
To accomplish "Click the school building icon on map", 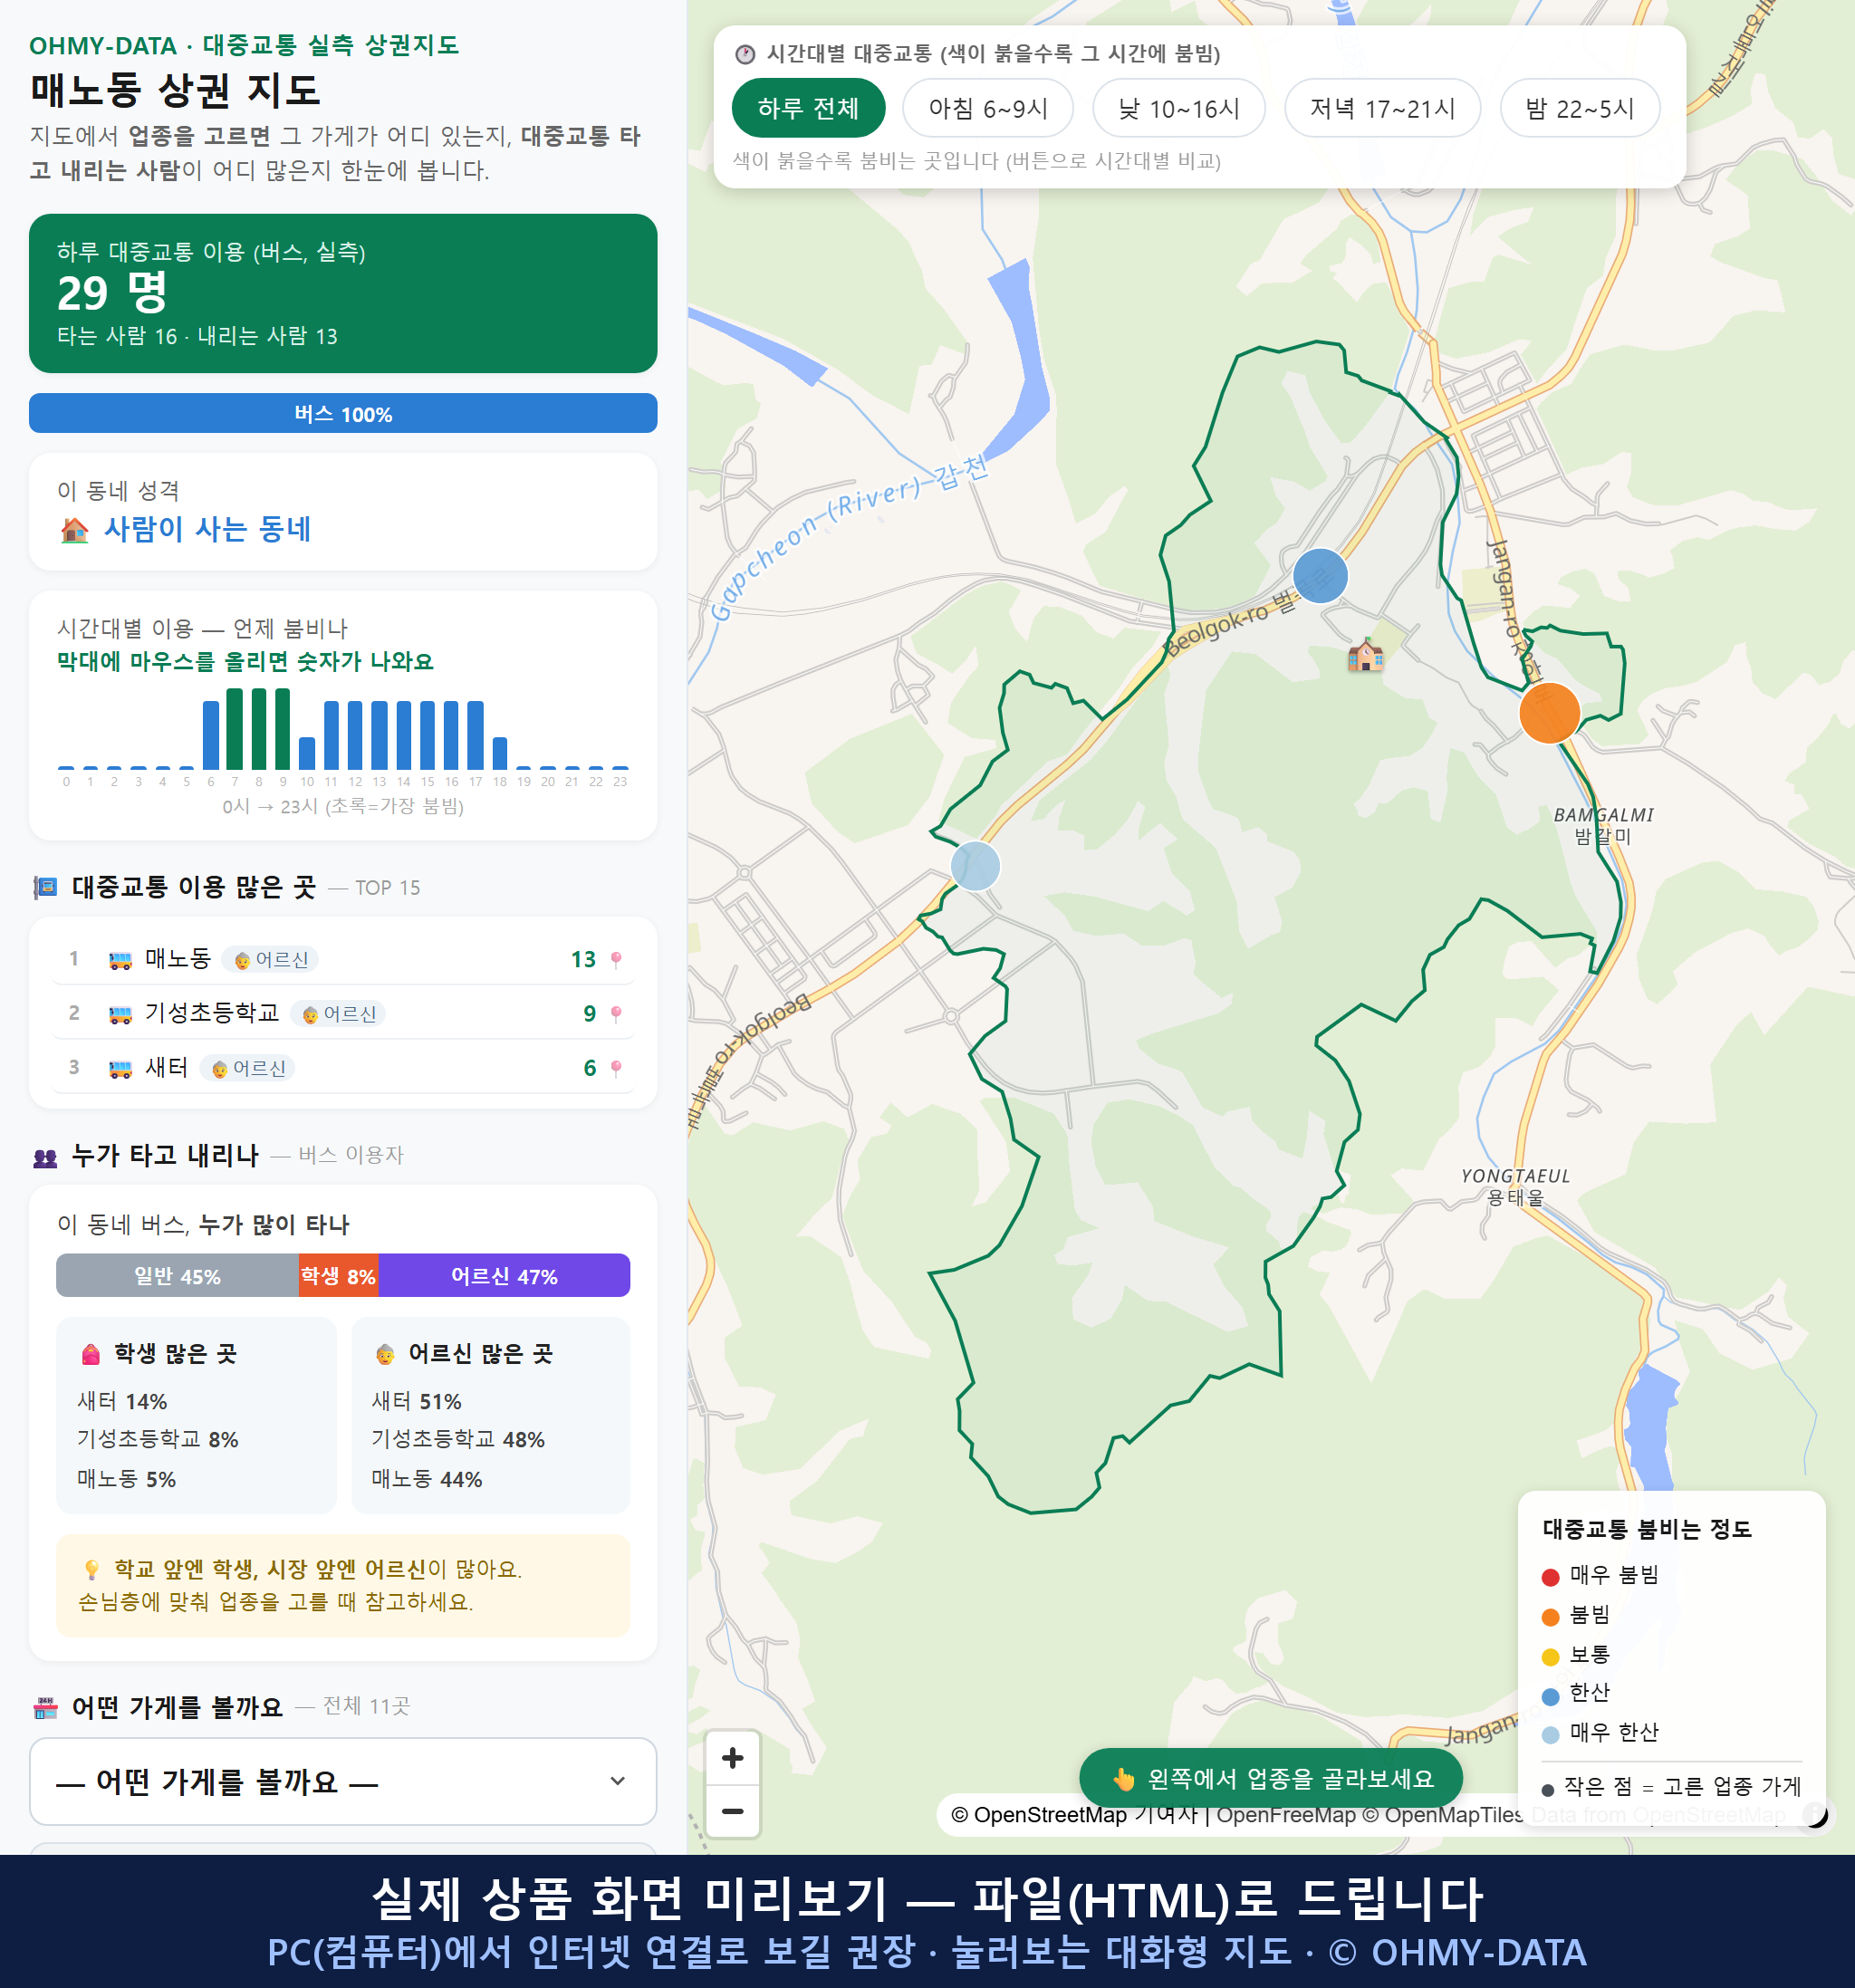I will [1365, 656].
